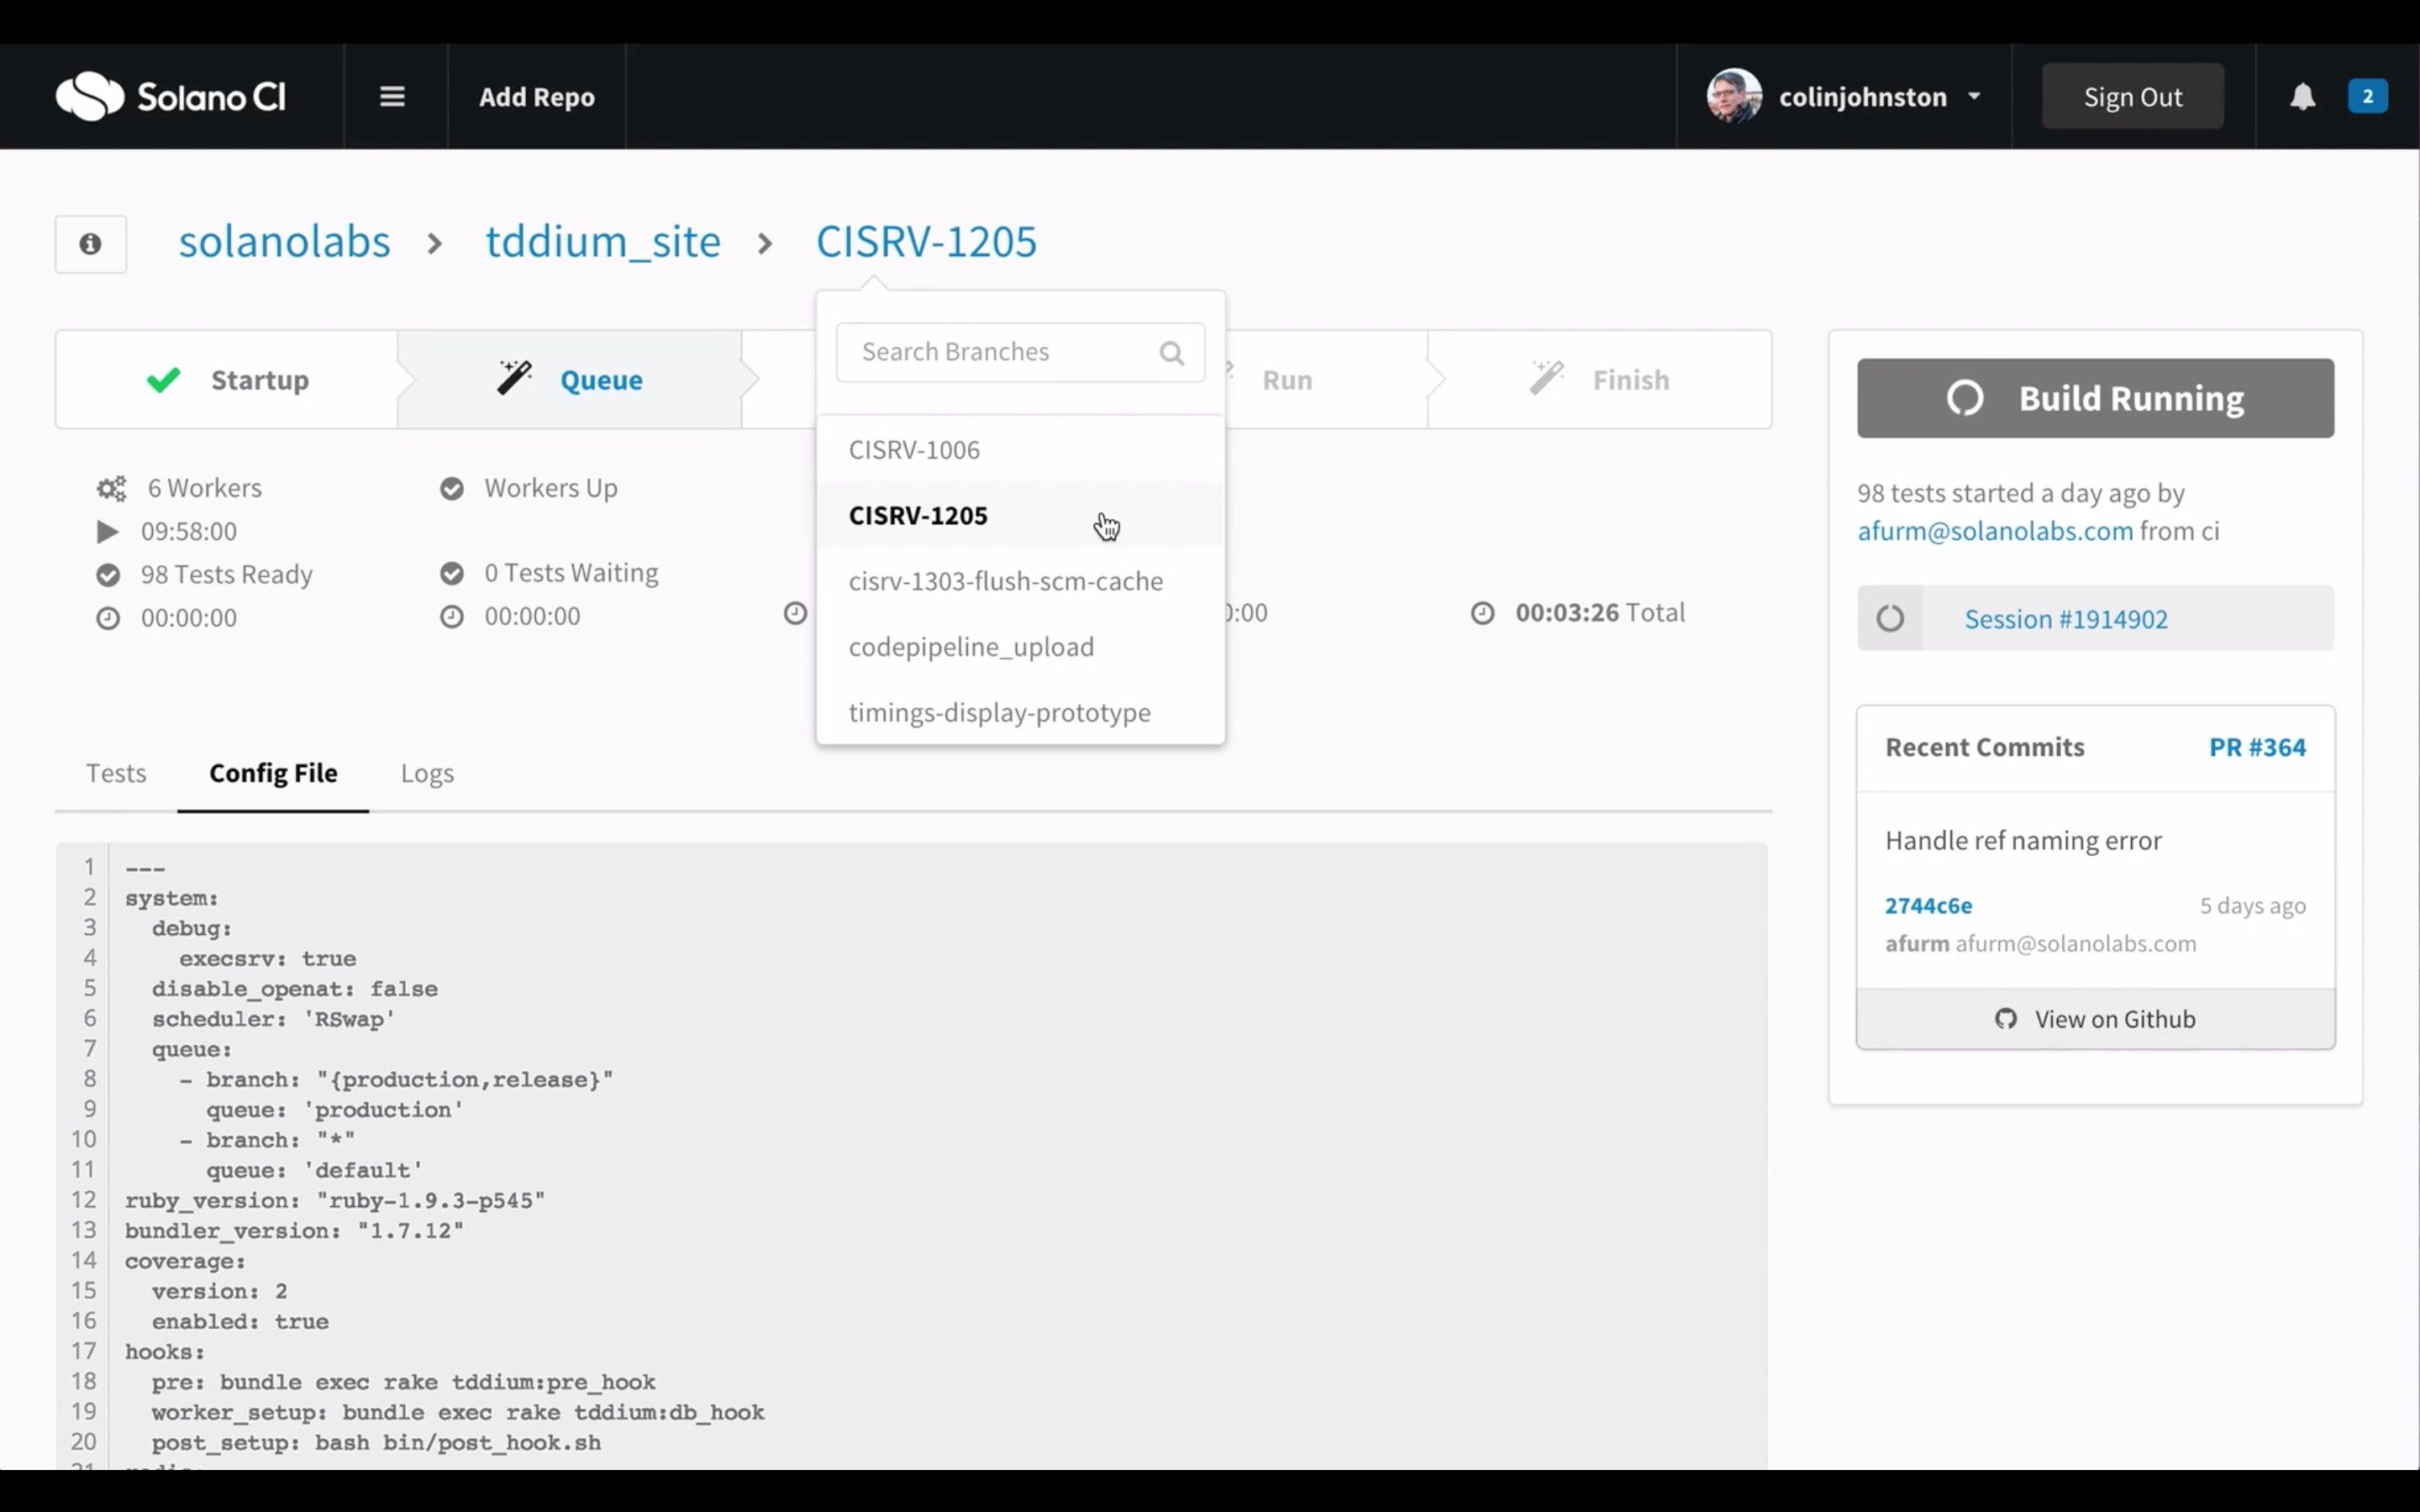
Task: Click the Solano CI logo
Action: coord(171,97)
